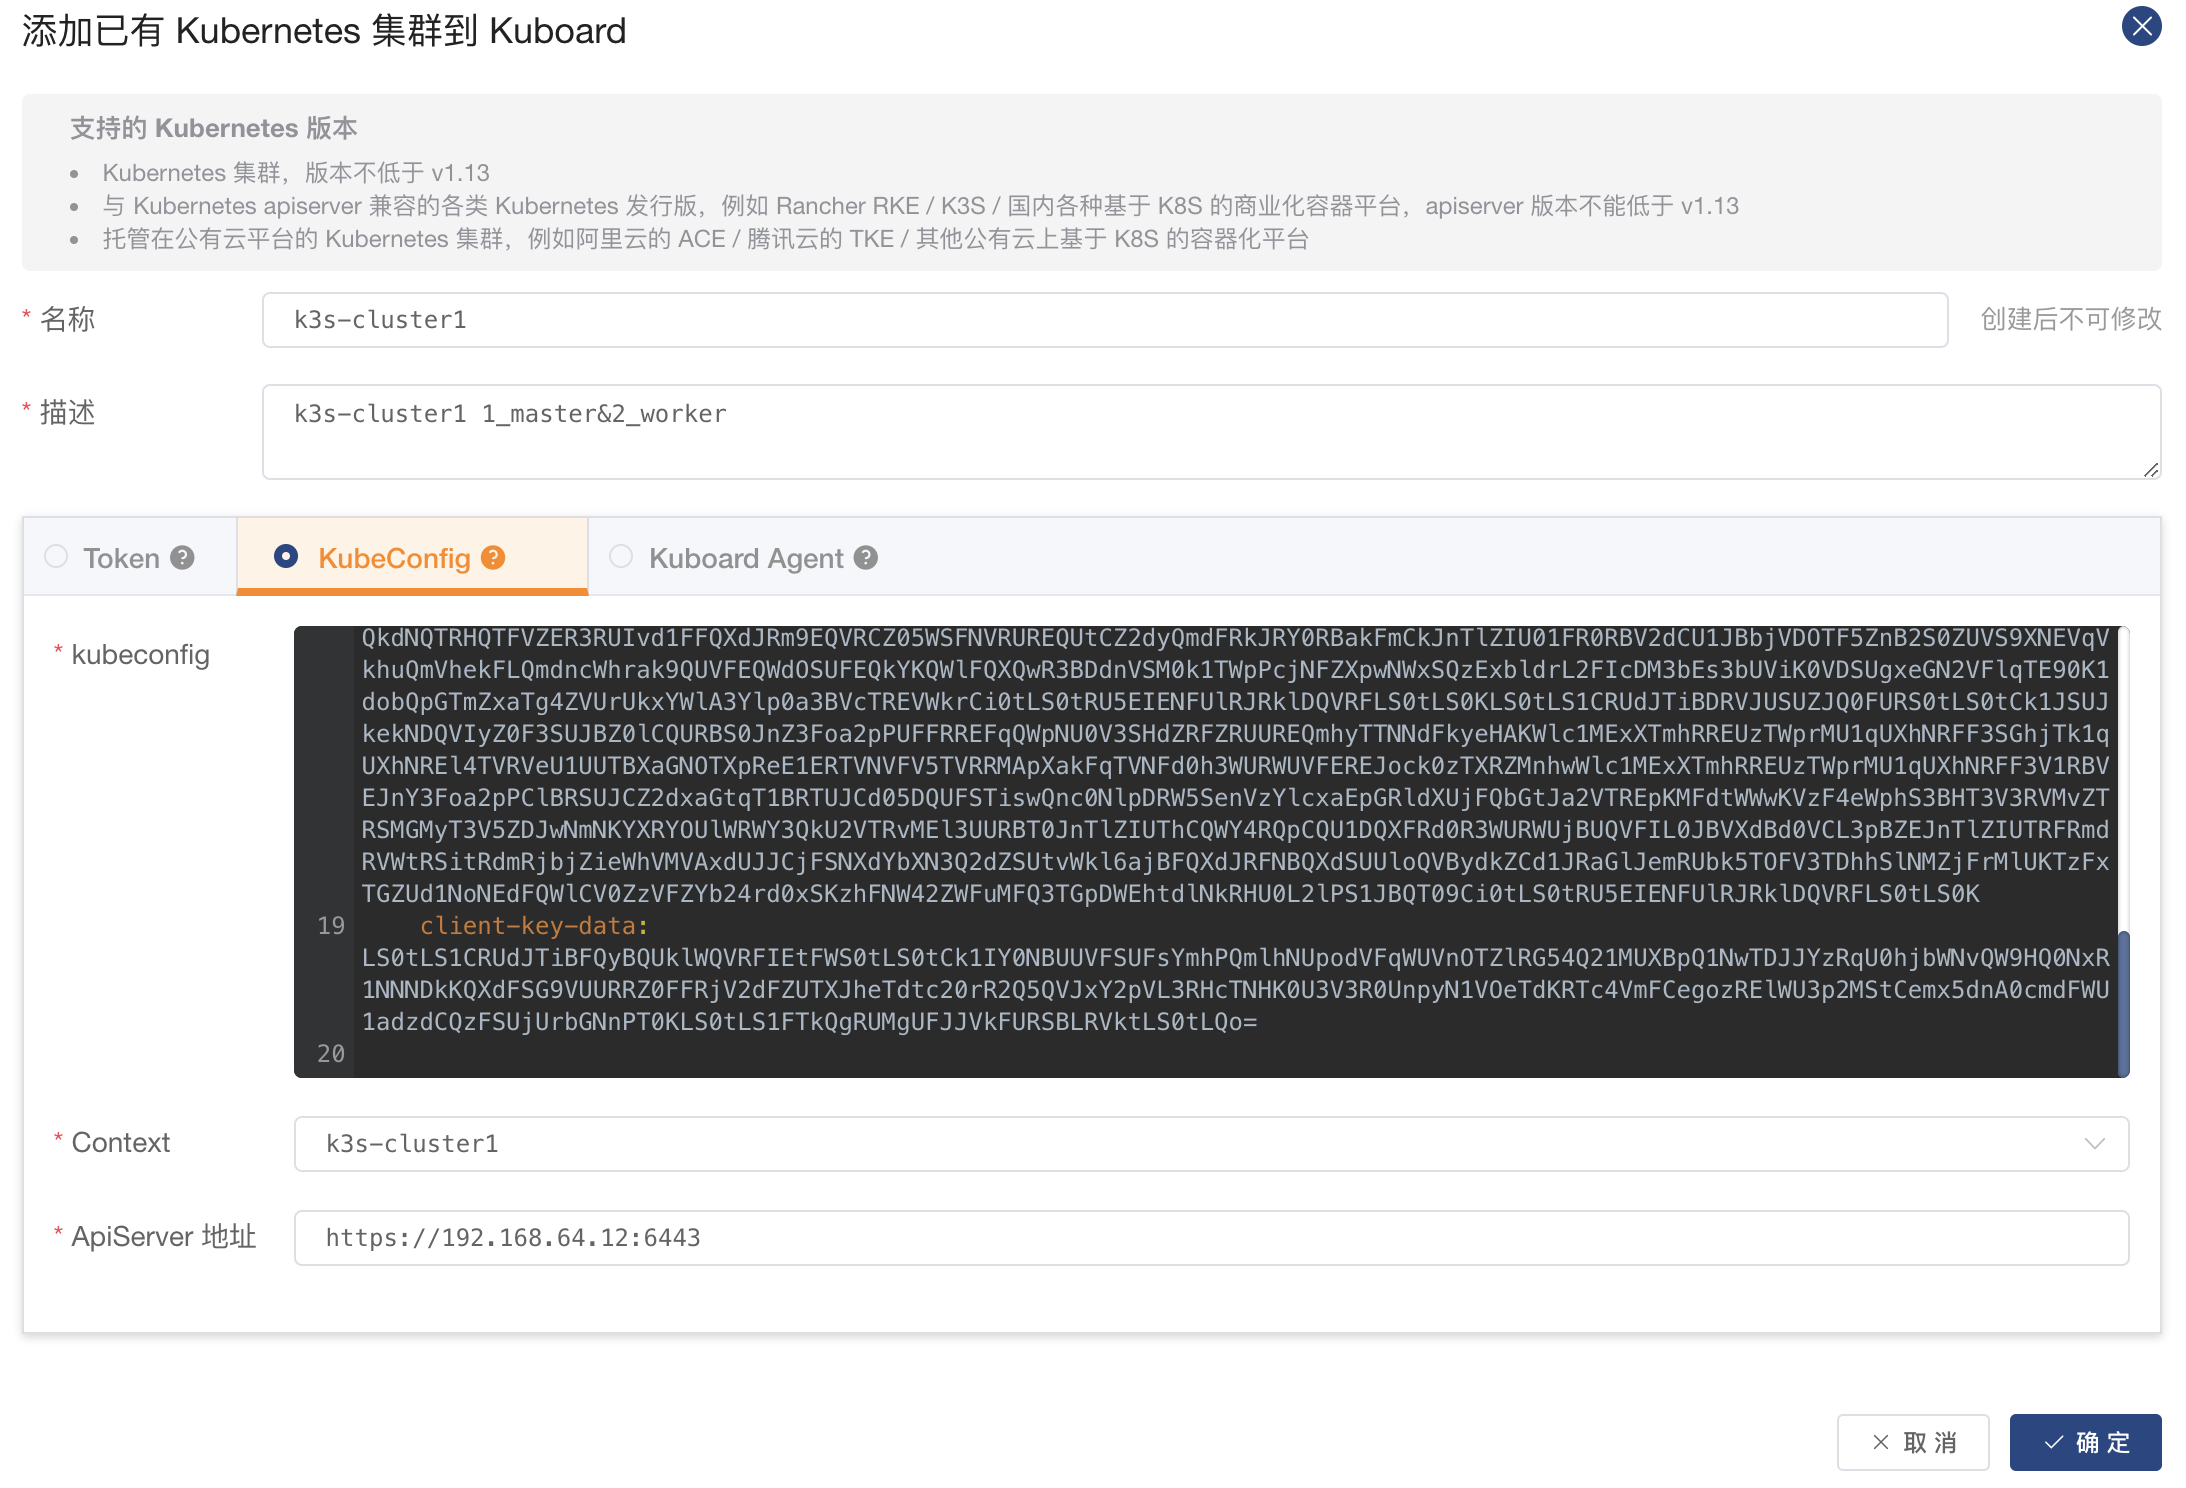Image resolution: width=2186 pixels, height=1488 pixels.
Task: Click the 名称 field label
Action: click(x=68, y=319)
